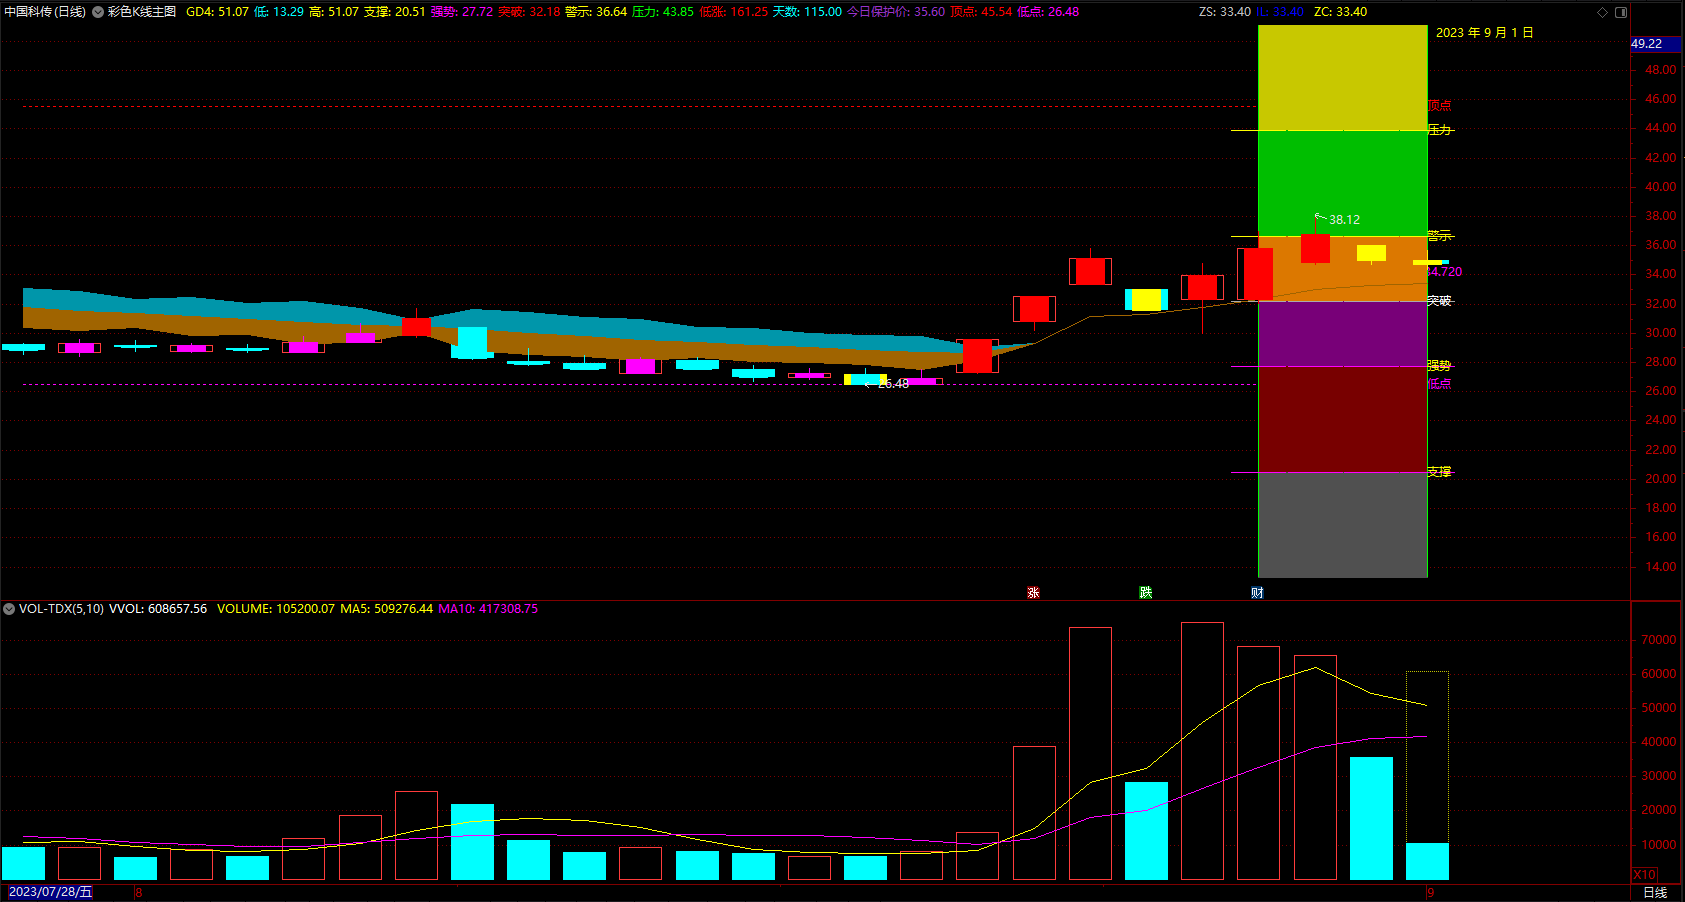Click the ZS: 33.40 value
The width and height of the screenshot is (1685, 902).
coord(1225,12)
